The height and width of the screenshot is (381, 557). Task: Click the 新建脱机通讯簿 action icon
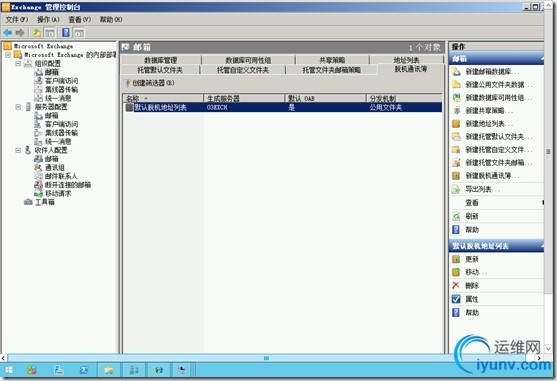(x=456, y=175)
